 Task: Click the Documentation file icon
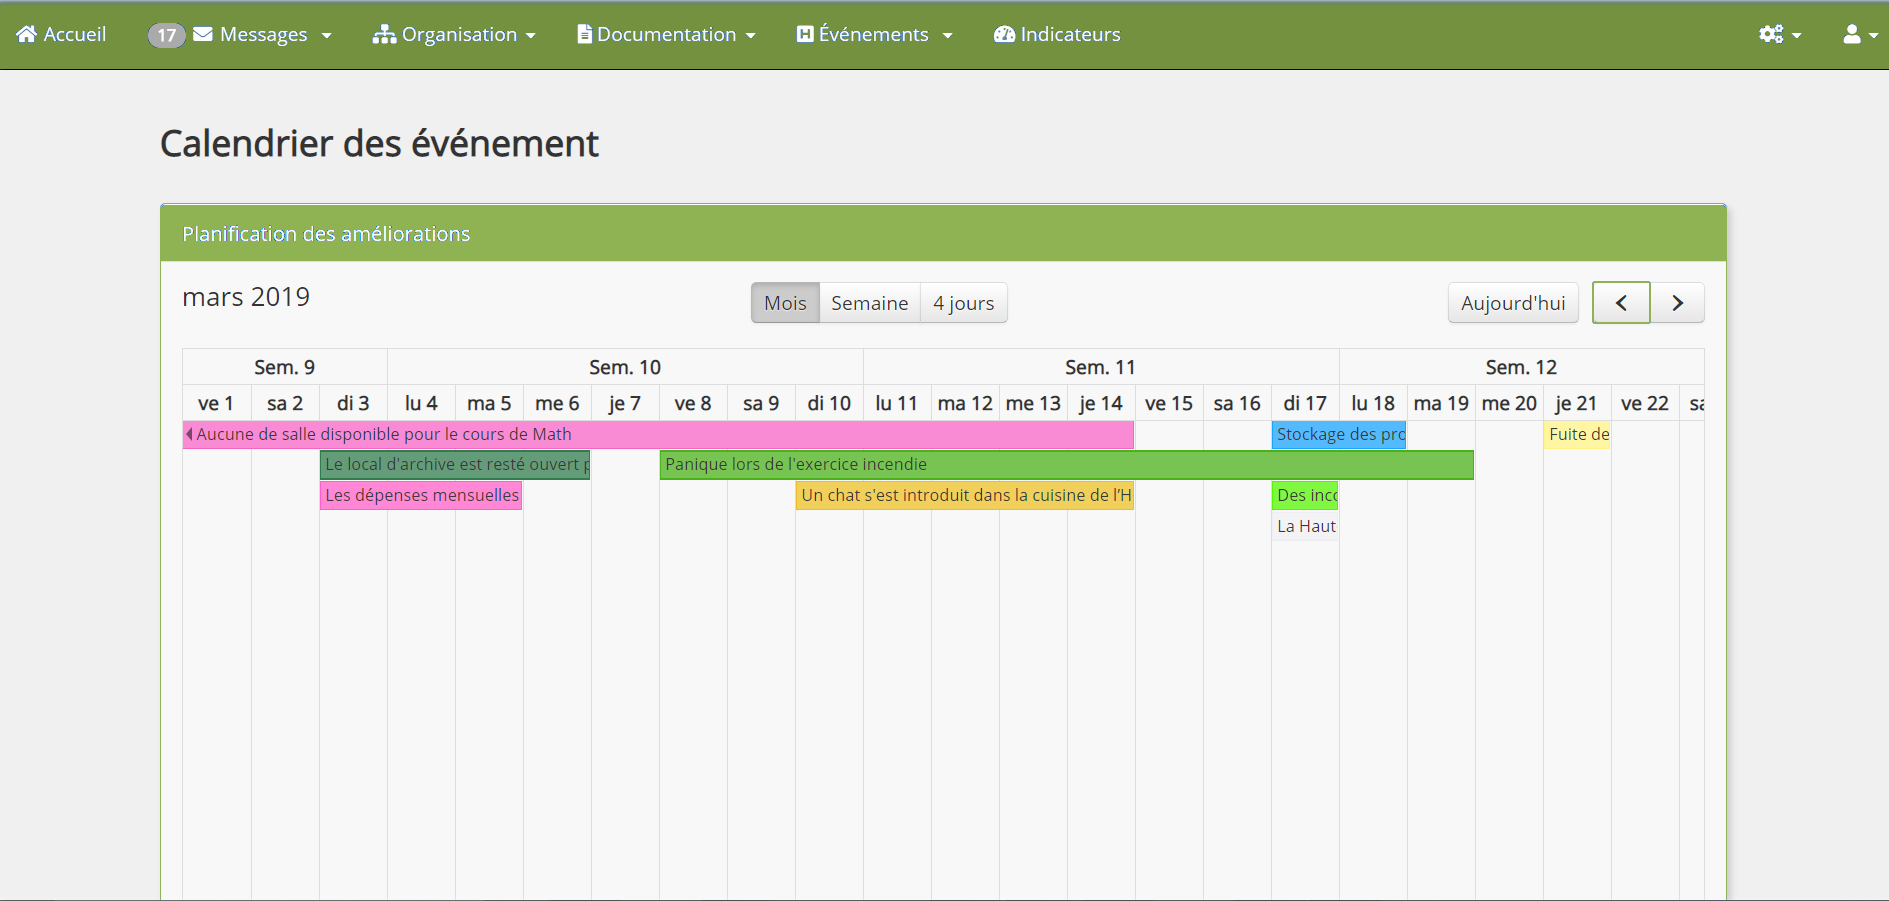click(x=585, y=34)
